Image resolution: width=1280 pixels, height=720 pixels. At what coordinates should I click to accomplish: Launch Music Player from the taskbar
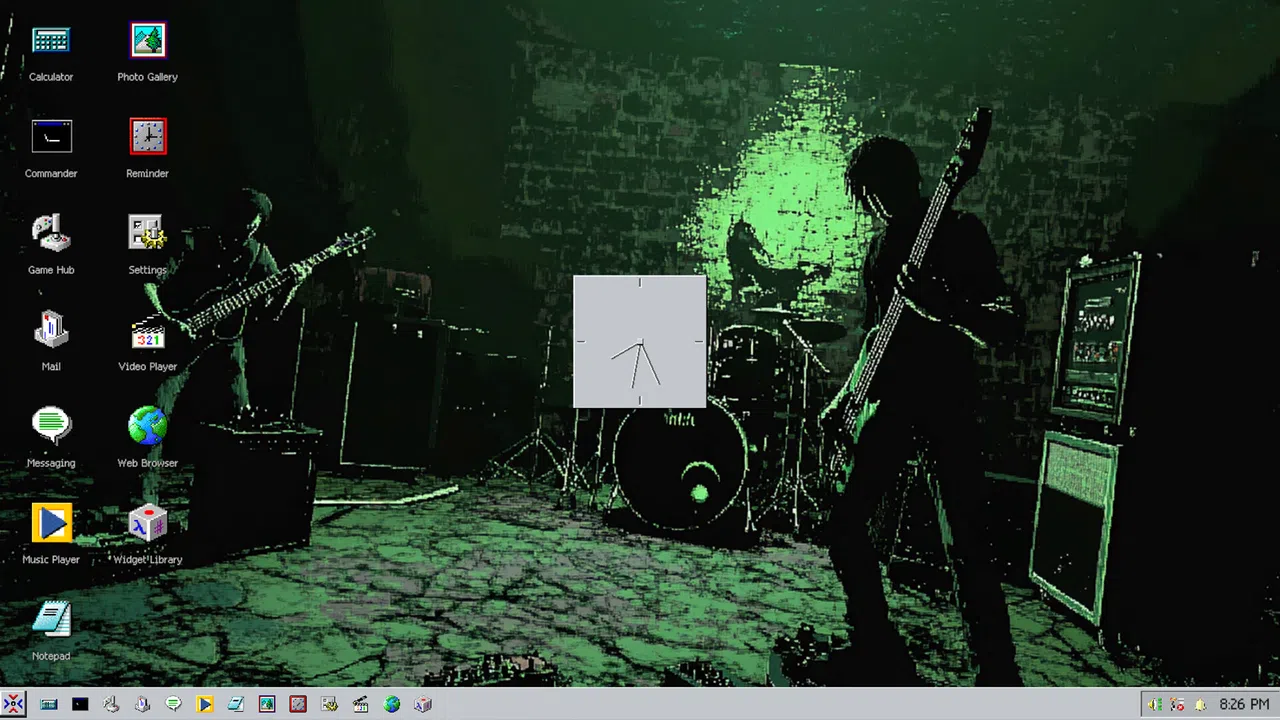(204, 704)
